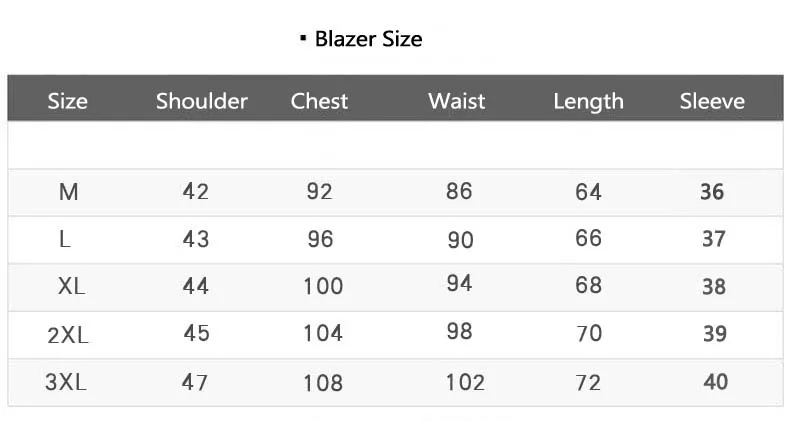Click the shoulder value 47
This screenshot has height=421, width=790.
coord(195,382)
